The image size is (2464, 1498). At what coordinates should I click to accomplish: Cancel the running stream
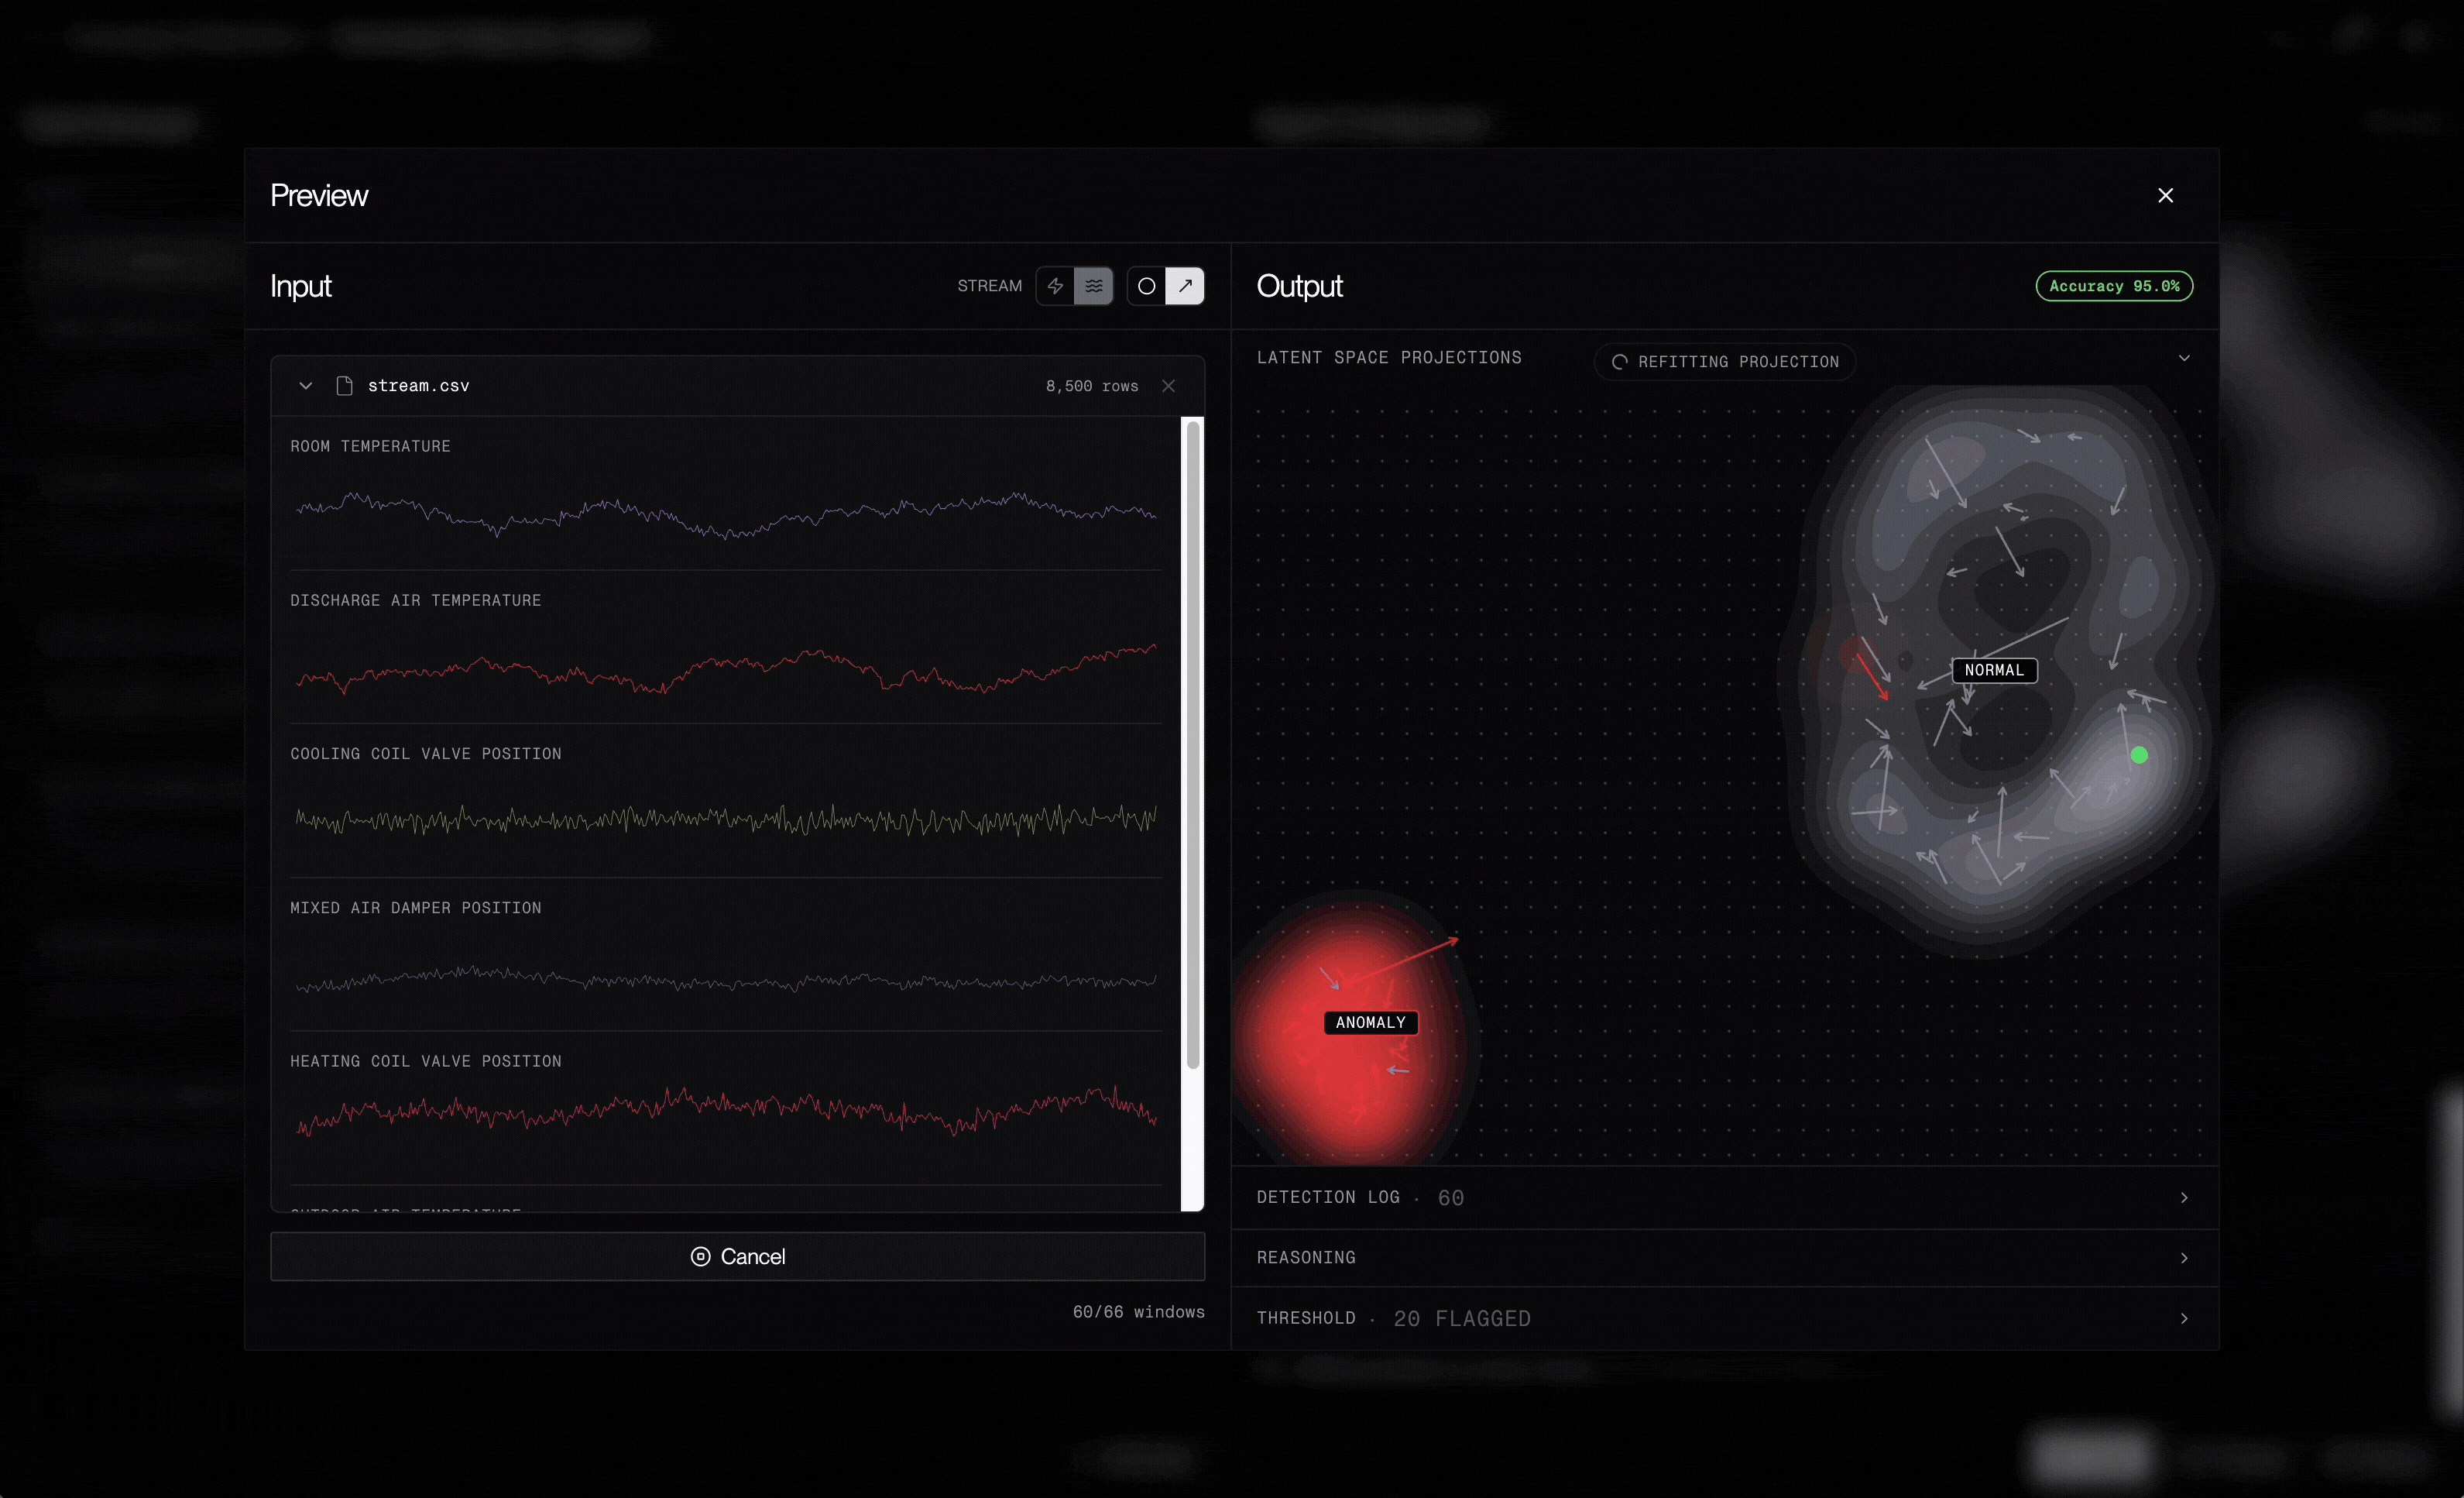point(737,1256)
